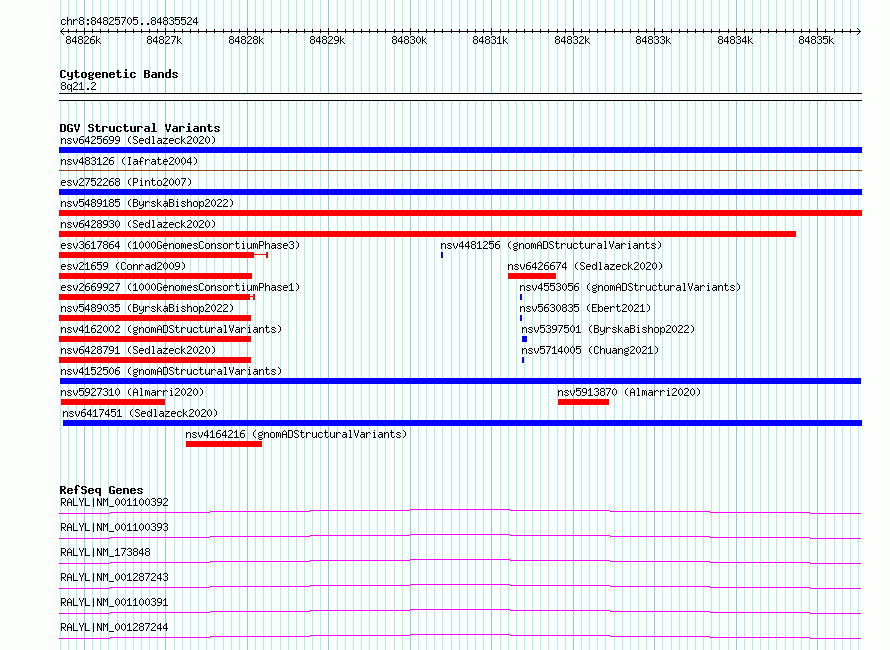Click the small blue mark under nsv4481256
Screen dimensions: 890x650
click(x=442, y=255)
